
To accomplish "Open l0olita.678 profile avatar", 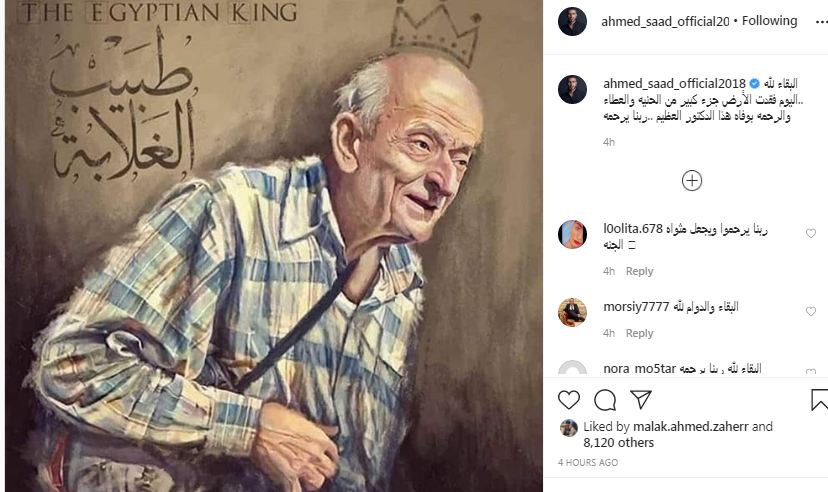I will 573,234.
